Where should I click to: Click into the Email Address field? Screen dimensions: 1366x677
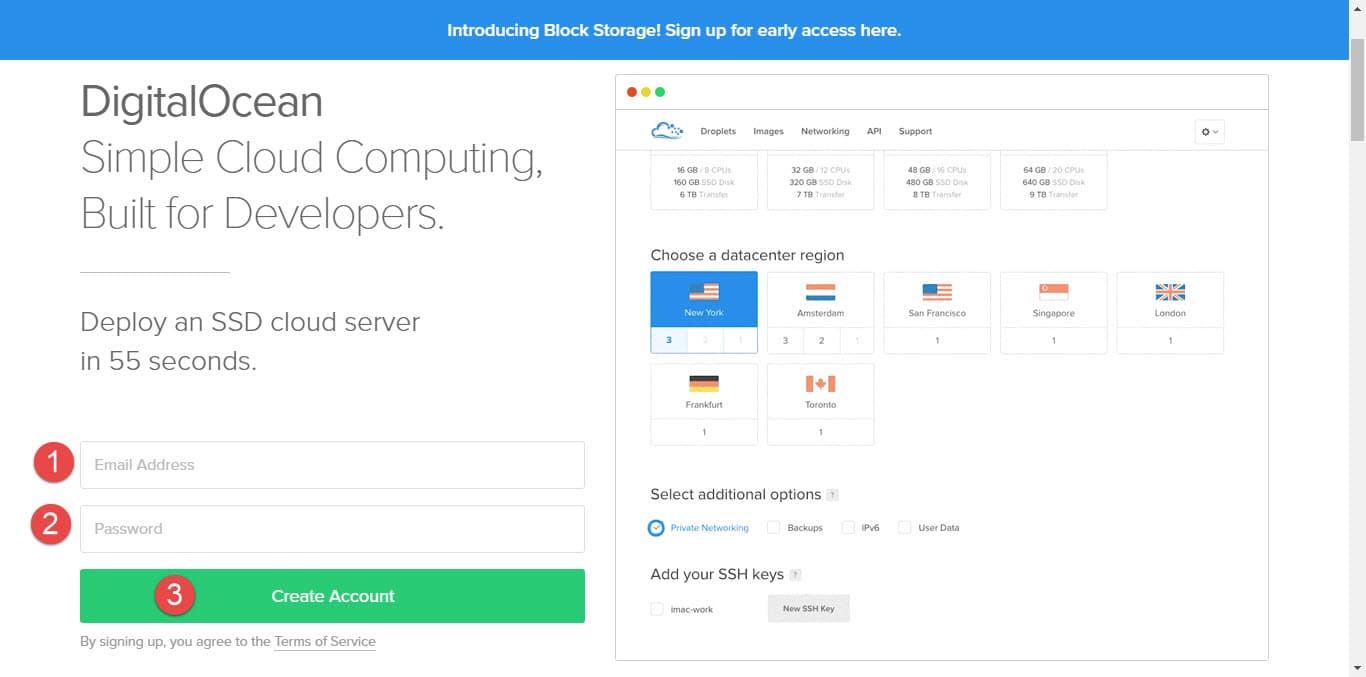tap(332, 465)
